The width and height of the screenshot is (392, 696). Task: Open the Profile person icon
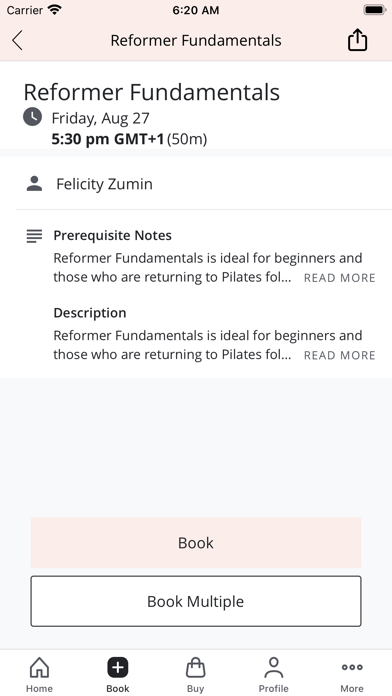(x=273, y=667)
